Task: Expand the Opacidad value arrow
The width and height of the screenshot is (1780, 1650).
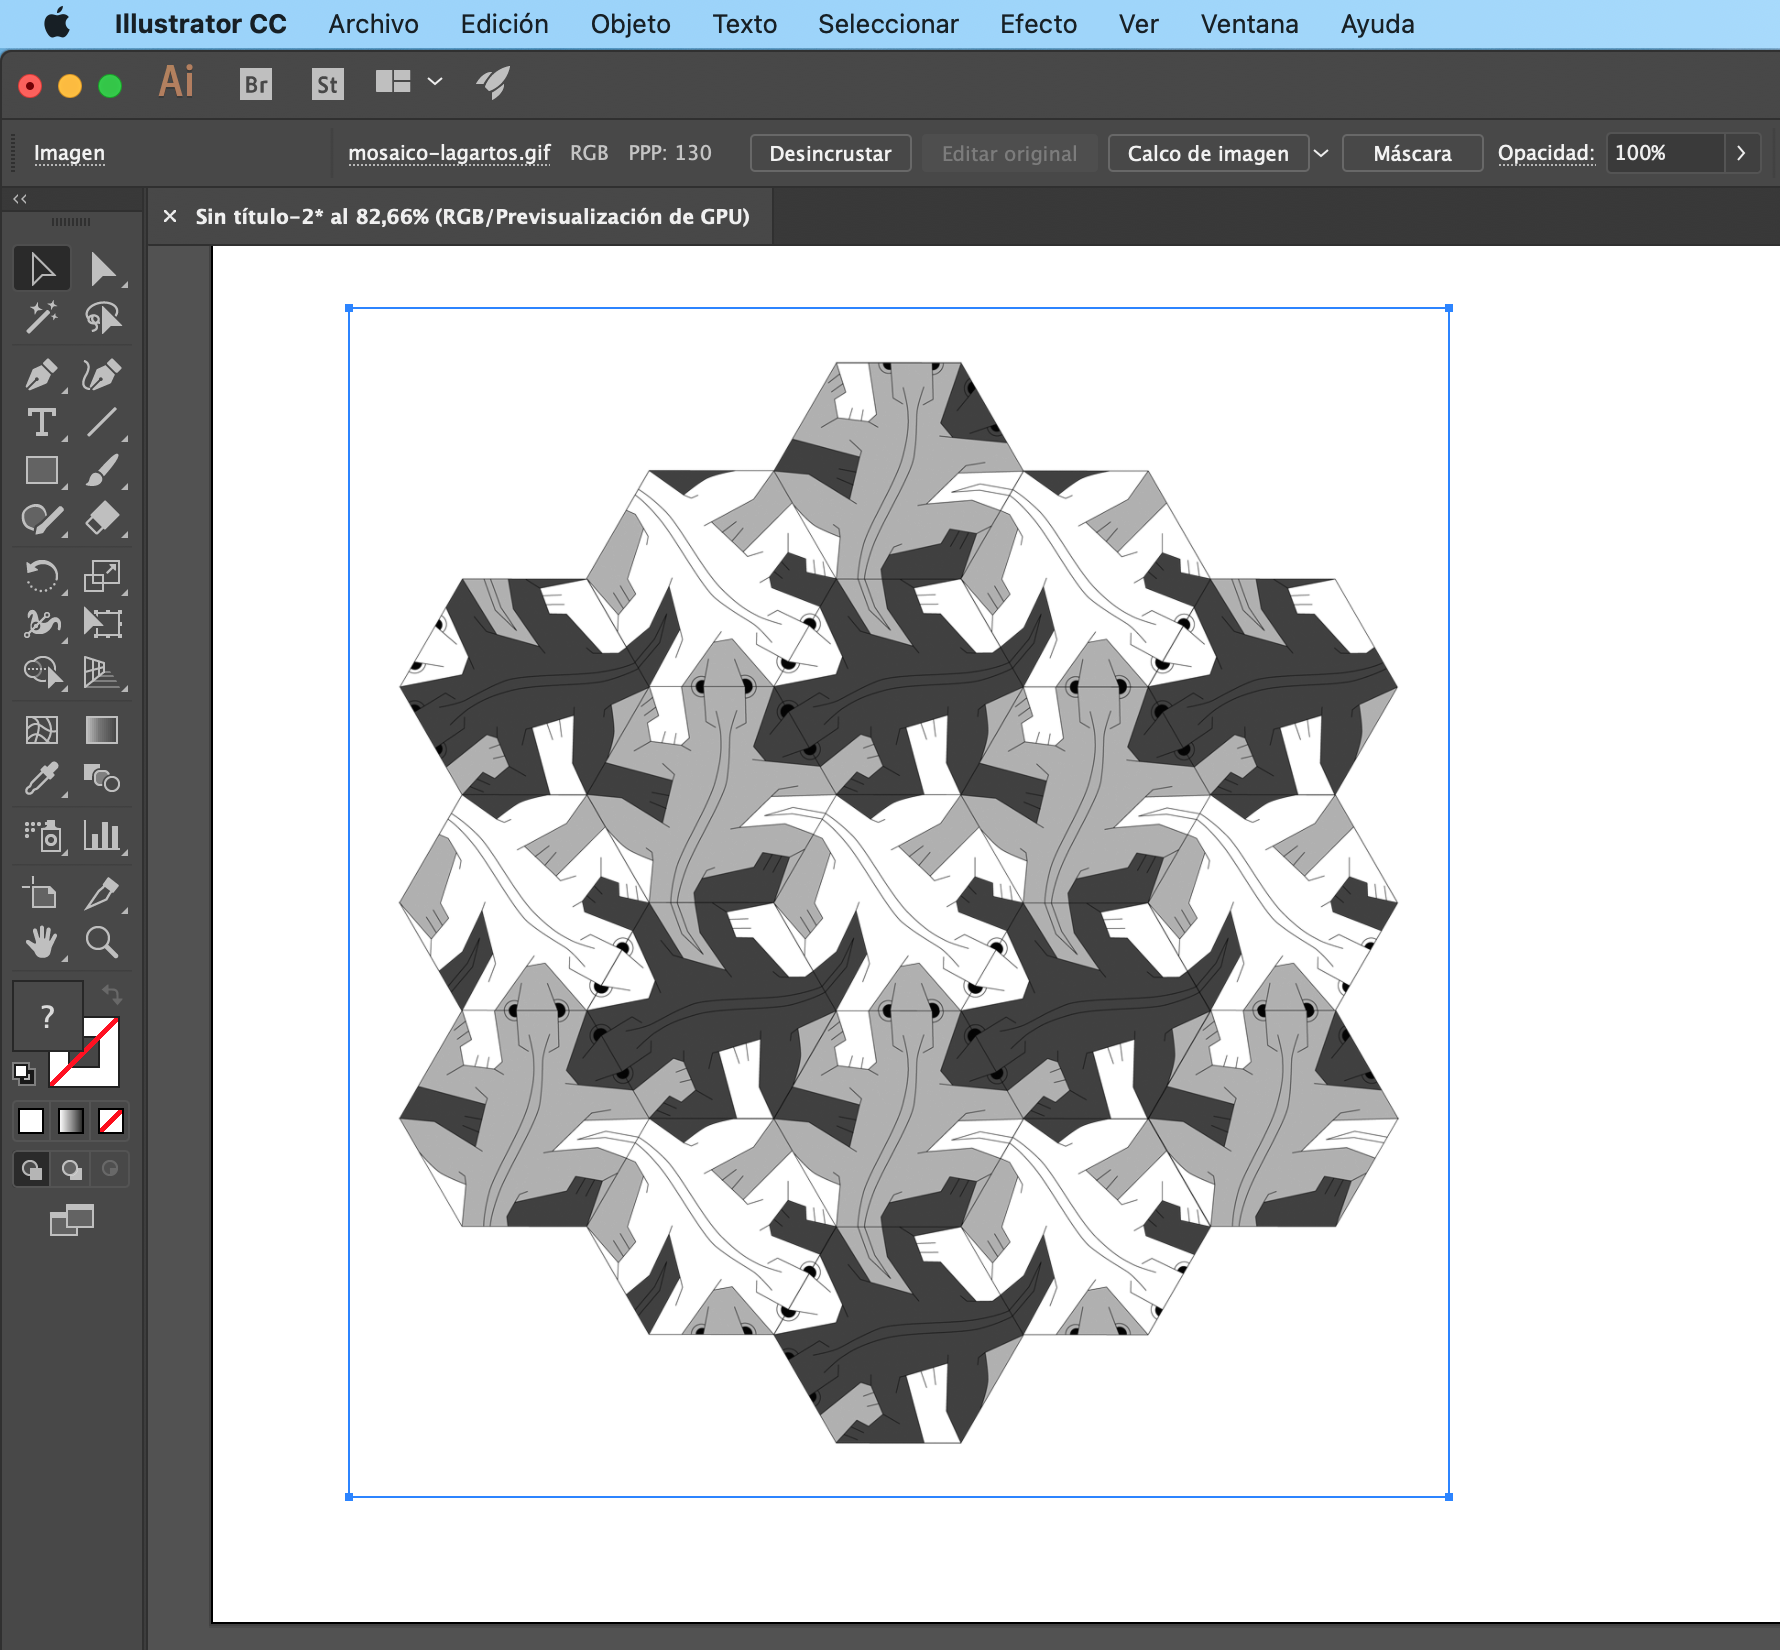Action: pyautogui.click(x=1742, y=153)
